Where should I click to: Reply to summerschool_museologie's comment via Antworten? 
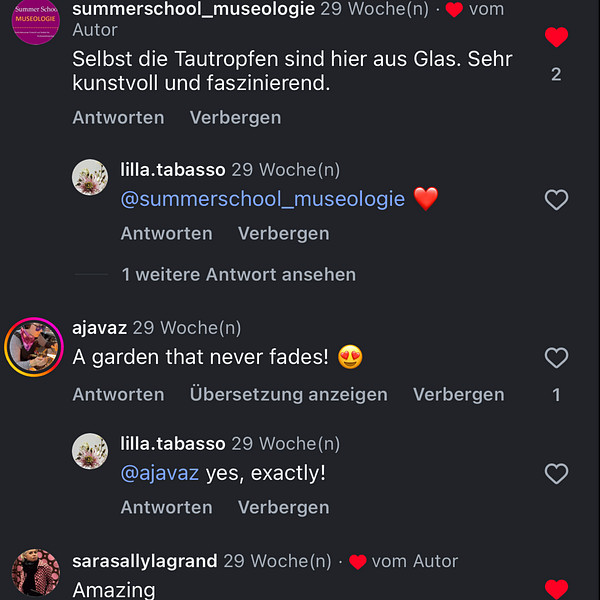pyautogui.click(x=118, y=117)
